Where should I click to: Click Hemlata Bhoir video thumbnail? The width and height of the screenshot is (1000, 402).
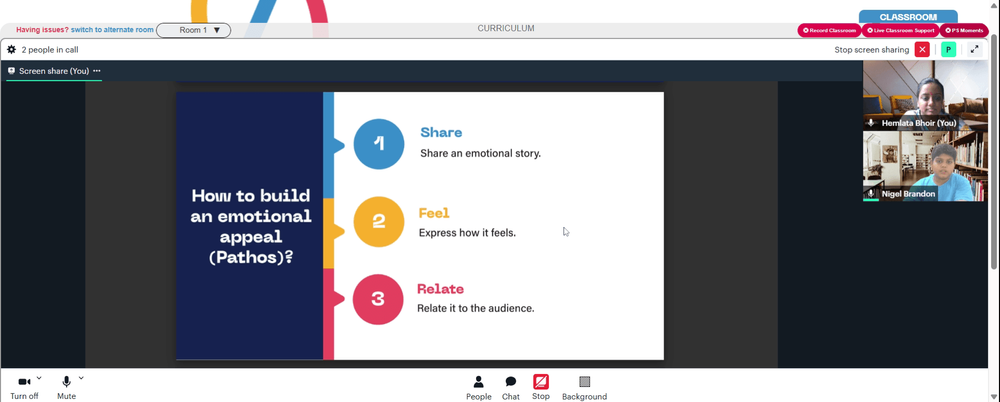925,95
